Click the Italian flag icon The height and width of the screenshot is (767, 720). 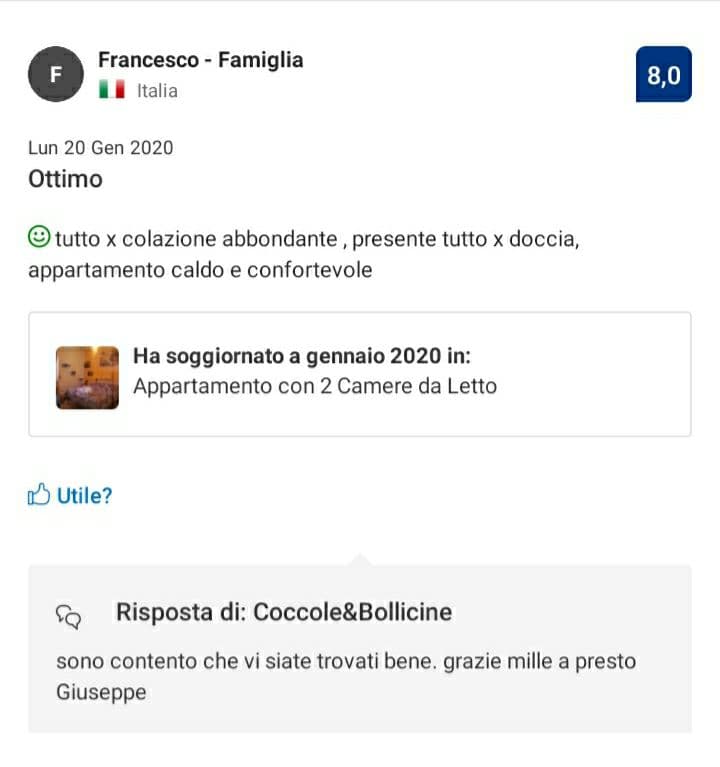pyautogui.click(x=112, y=90)
